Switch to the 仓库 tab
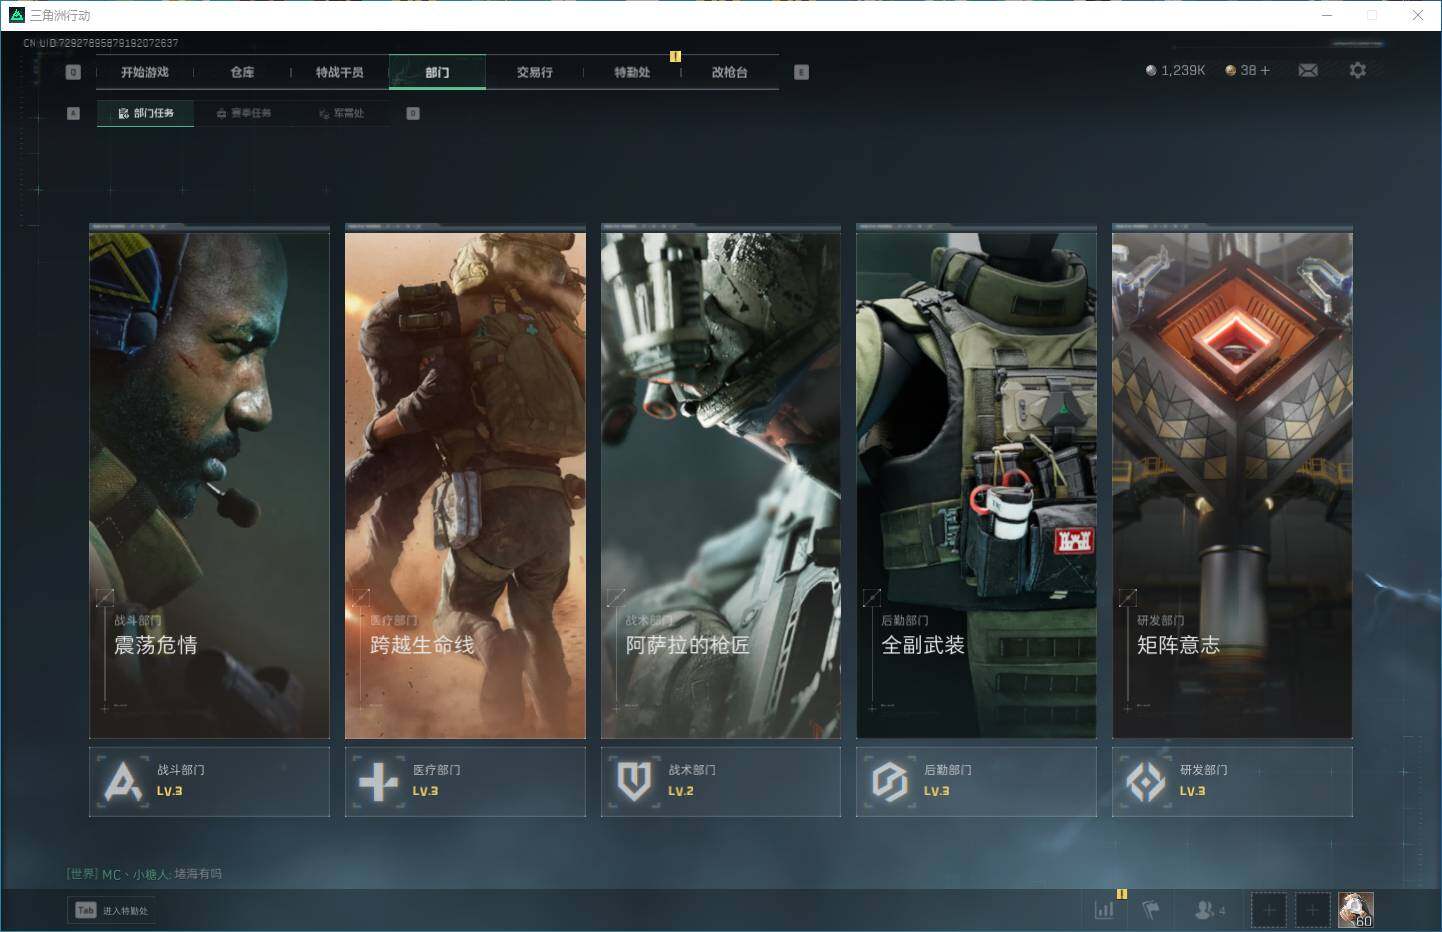 point(242,72)
